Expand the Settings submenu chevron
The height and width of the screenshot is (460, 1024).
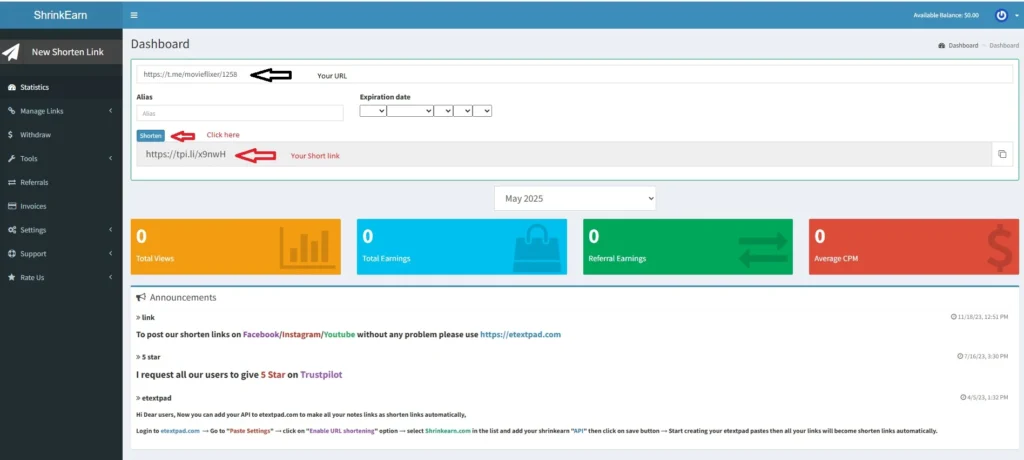(110, 230)
